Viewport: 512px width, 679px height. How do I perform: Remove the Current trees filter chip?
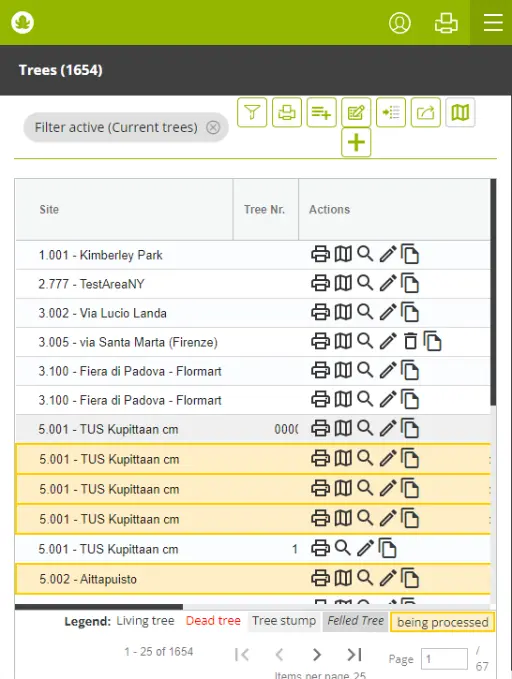213,127
